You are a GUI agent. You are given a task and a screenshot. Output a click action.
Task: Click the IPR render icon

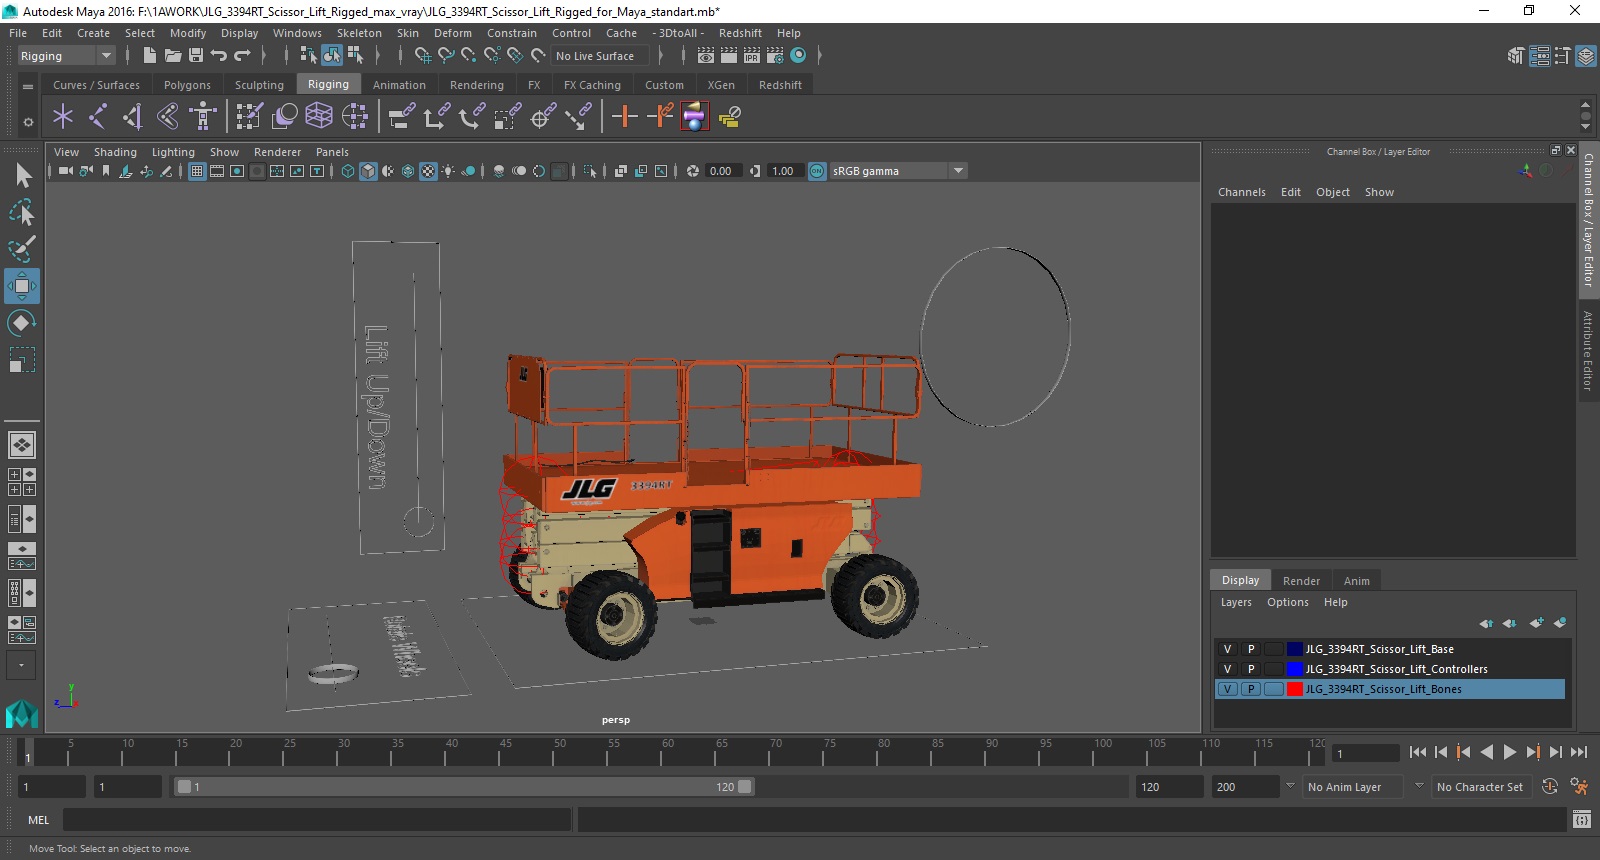pyautogui.click(x=752, y=56)
